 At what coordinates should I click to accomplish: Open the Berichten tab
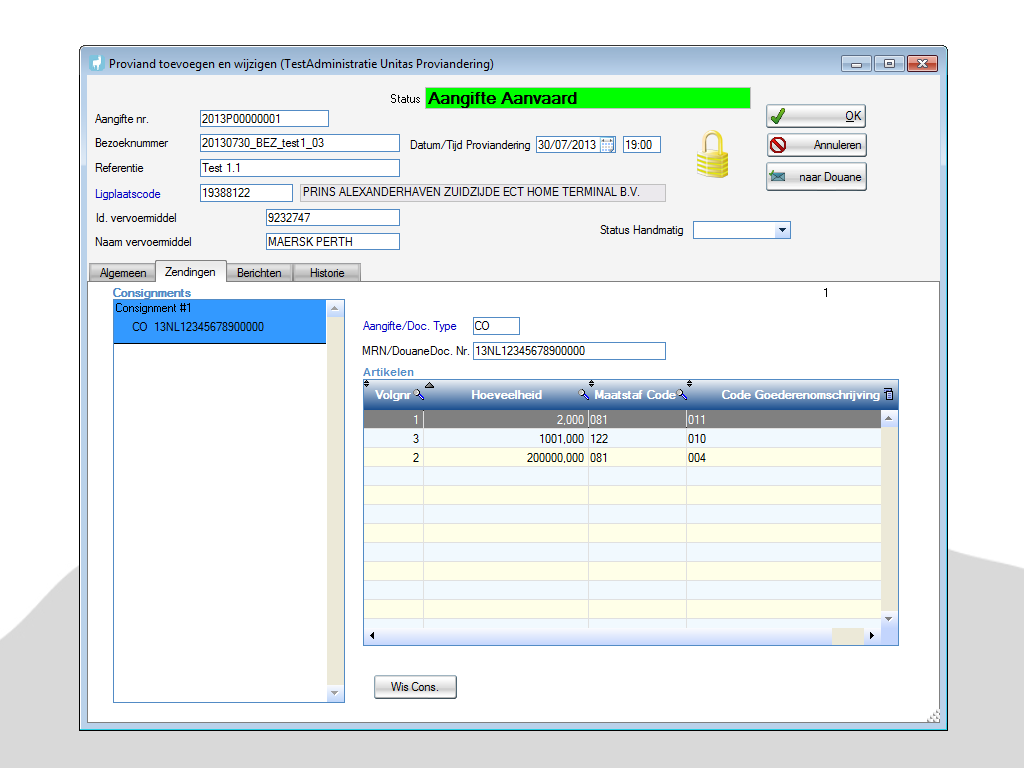point(259,273)
